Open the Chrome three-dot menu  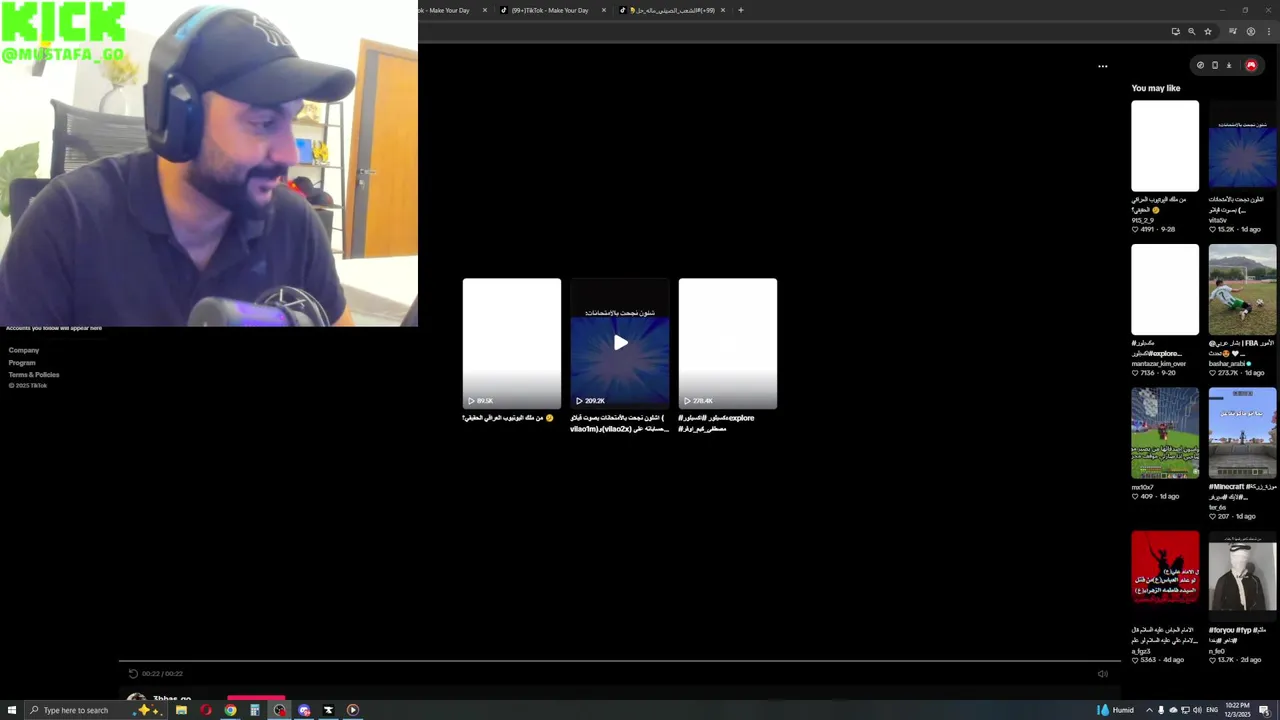[1267, 31]
